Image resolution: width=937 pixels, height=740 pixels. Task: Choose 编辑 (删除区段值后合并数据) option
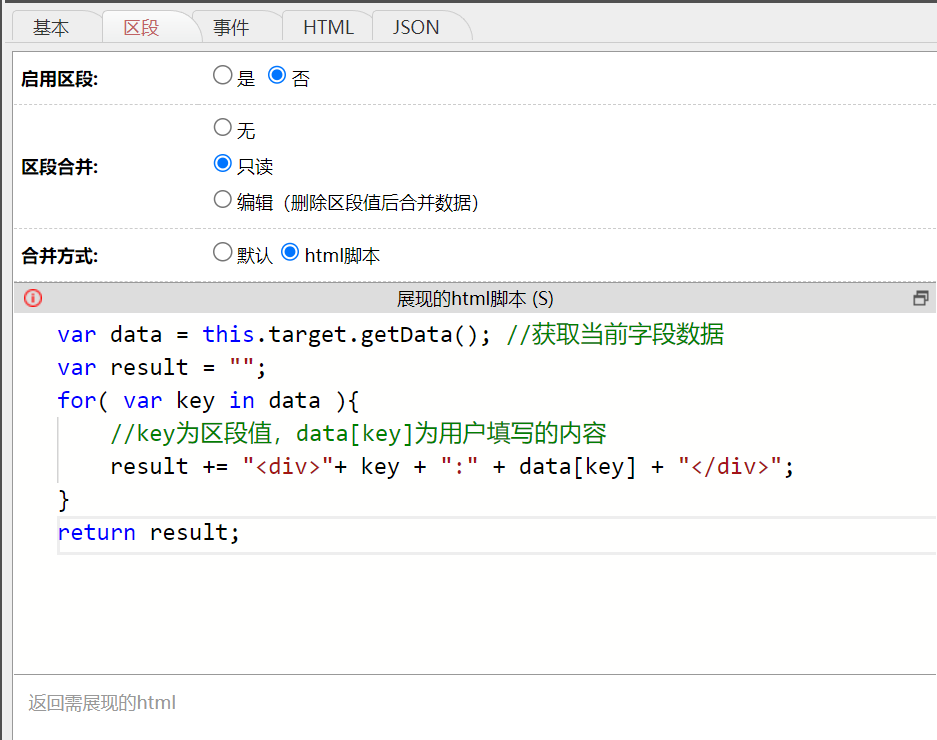223,200
